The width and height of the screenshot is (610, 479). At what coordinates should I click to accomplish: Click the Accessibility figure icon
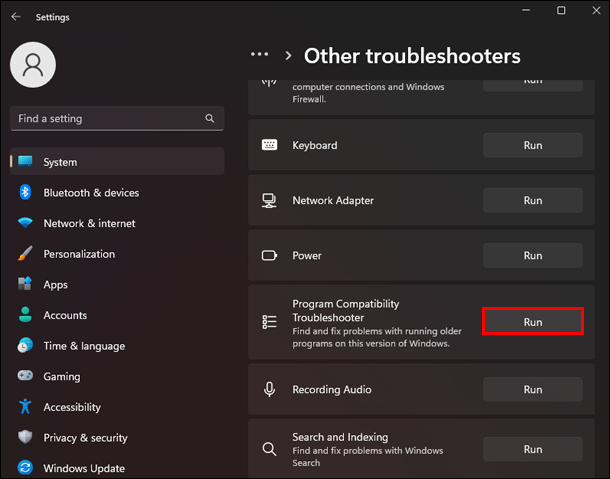(x=25, y=407)
